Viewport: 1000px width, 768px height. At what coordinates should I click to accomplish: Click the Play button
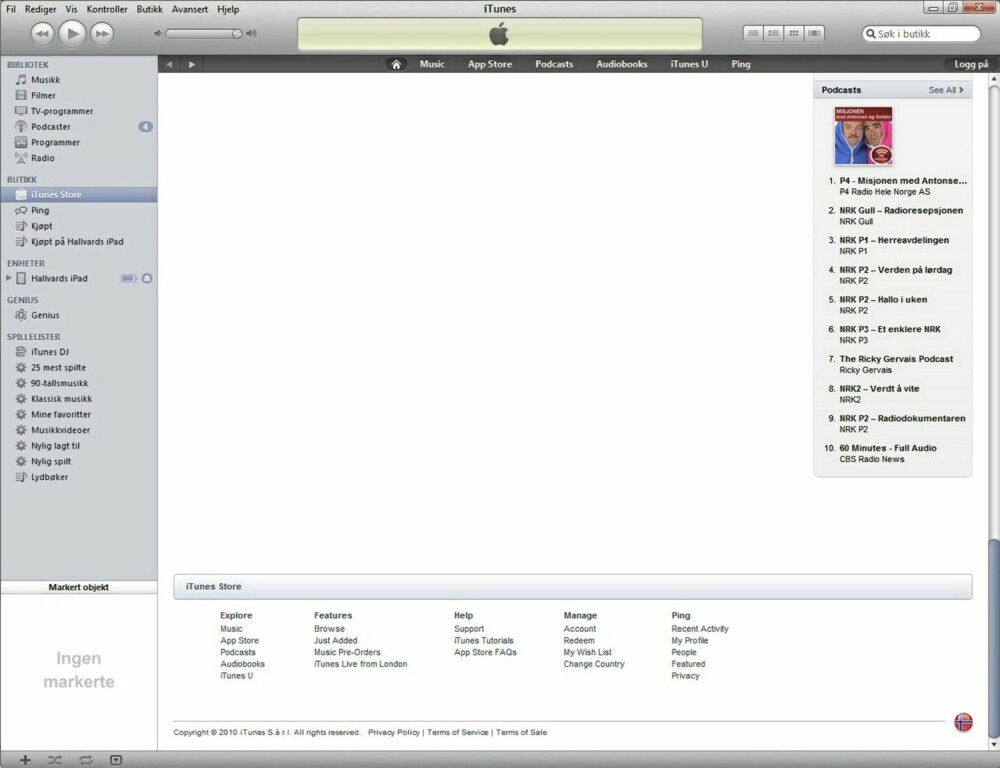tap(72, 33)
